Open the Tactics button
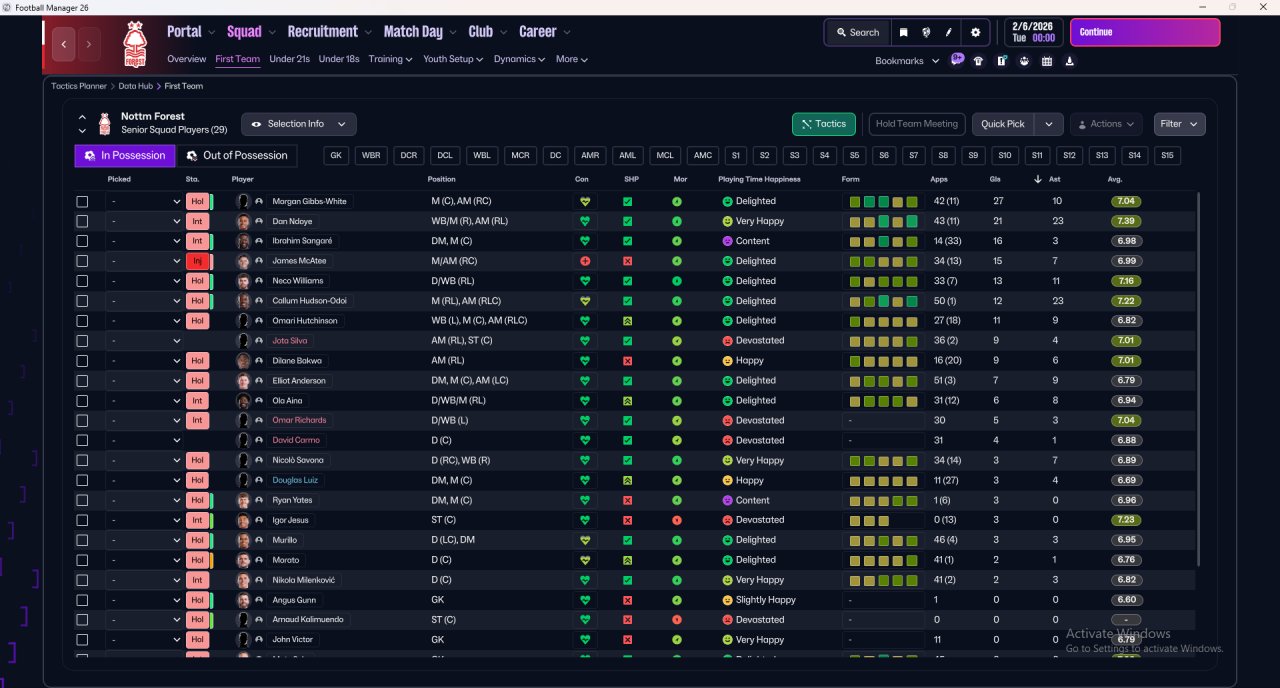 (823, 124)
